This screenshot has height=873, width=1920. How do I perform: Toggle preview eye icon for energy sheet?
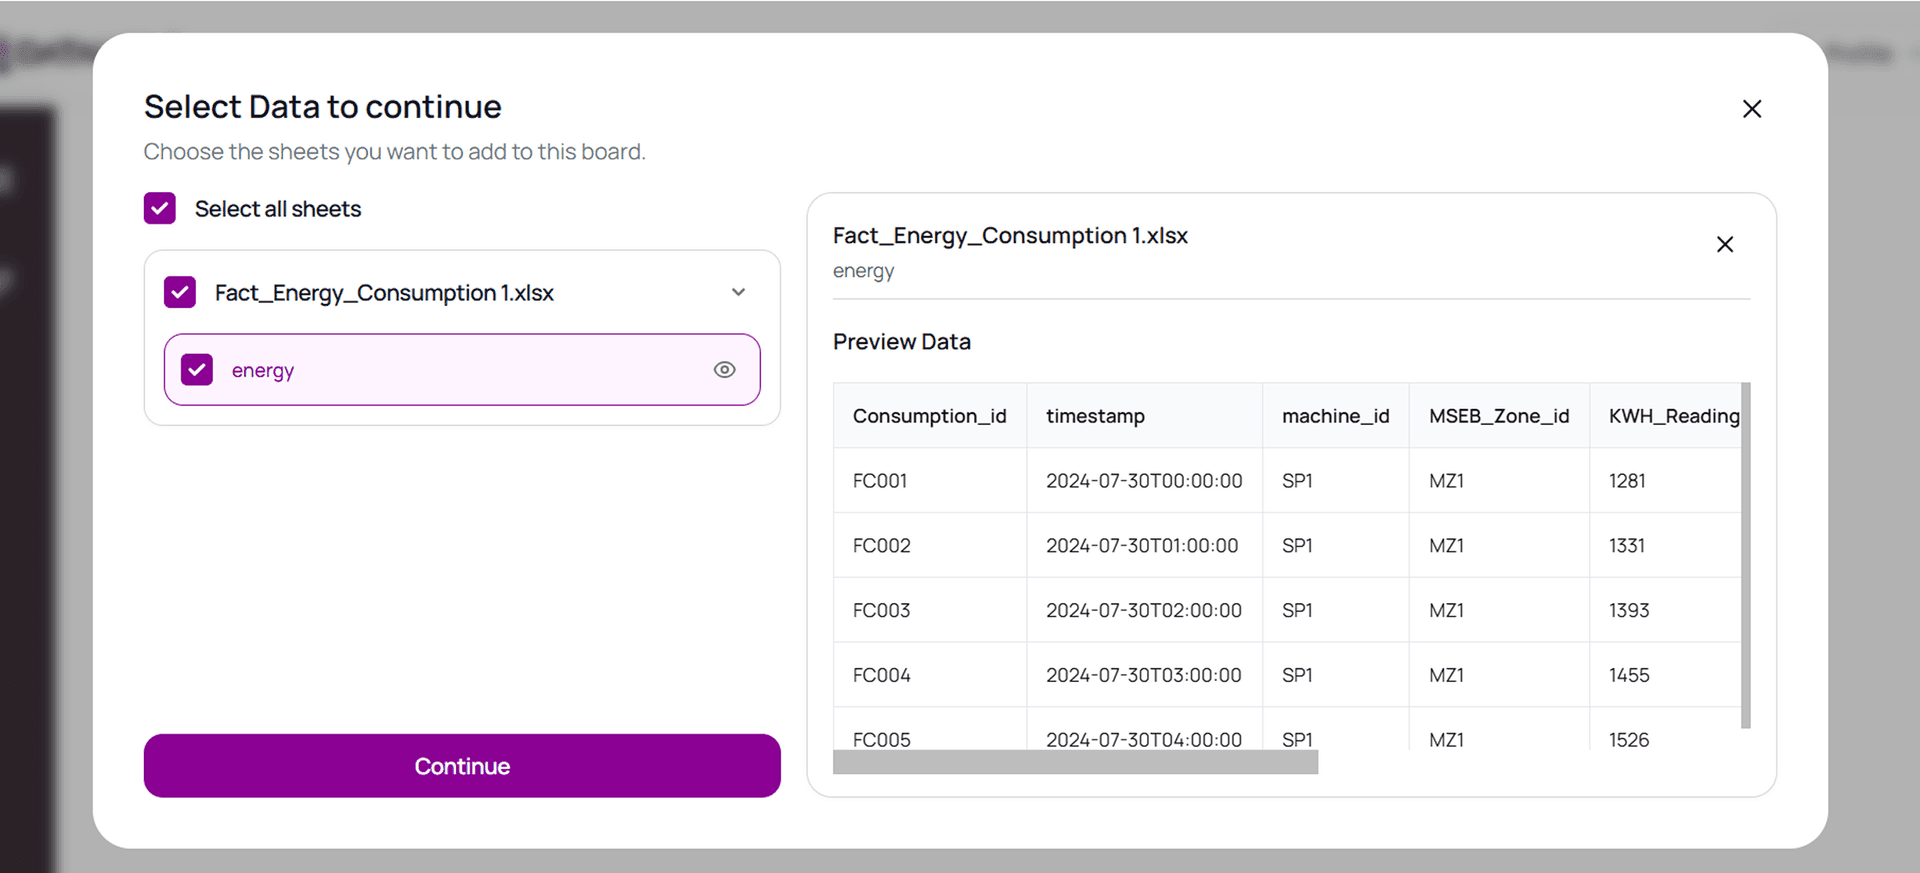click(724, 370)
